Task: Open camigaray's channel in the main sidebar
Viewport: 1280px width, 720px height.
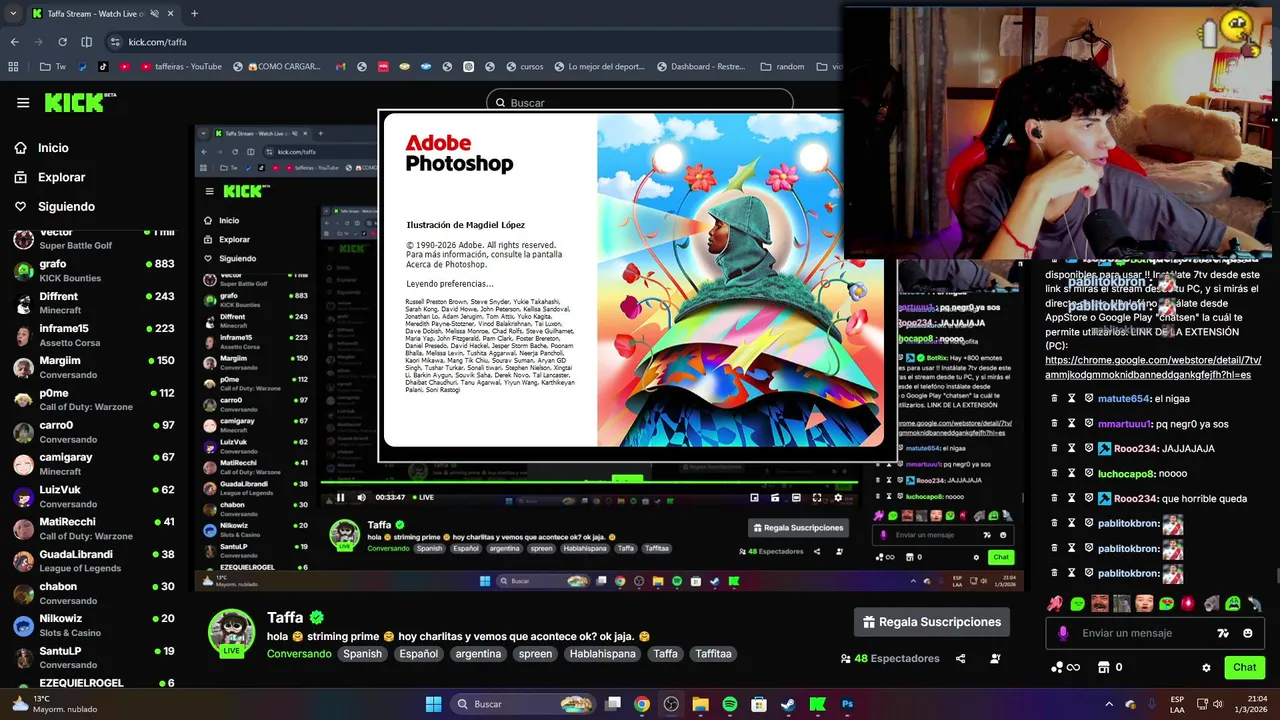Action: tap(94, 463)
